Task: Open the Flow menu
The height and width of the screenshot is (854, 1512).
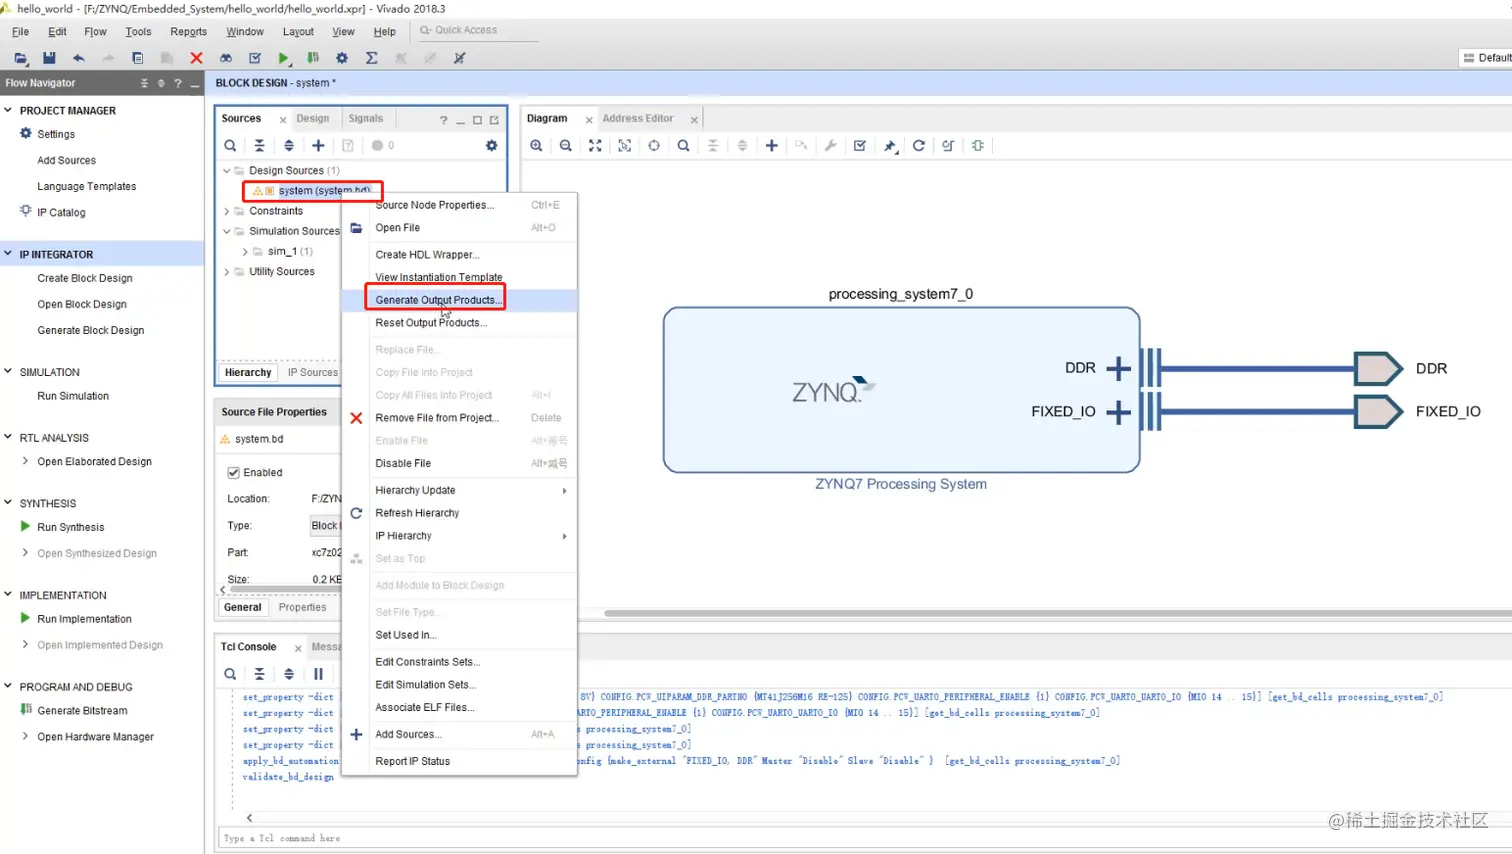Action: 95,32
